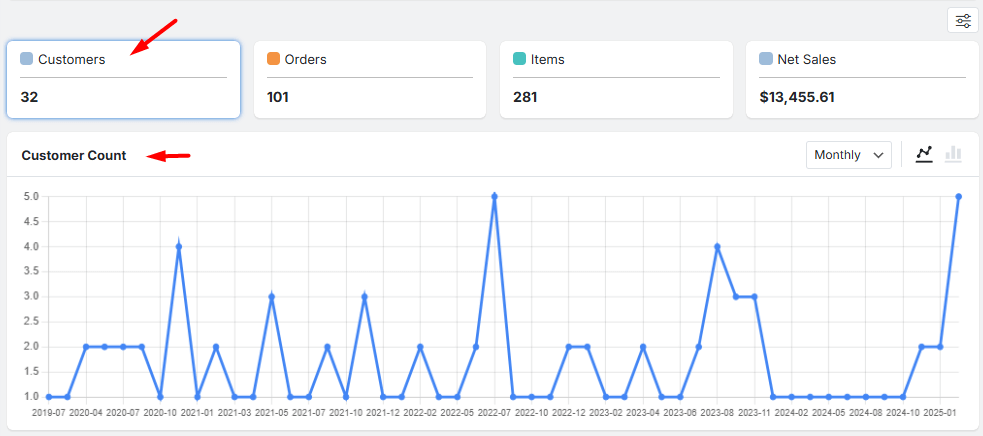983x436 pixels.
Task: Select the Net Sales metric card
Action: [862, 79]
